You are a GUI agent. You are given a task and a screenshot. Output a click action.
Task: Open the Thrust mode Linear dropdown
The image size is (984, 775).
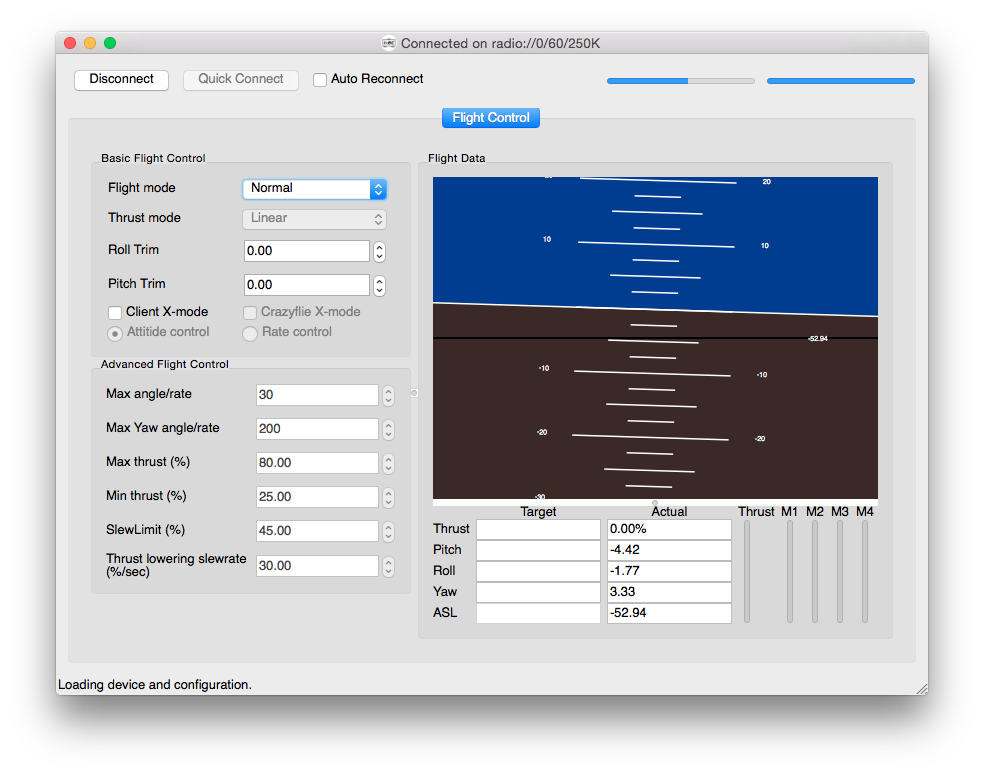coord(314,218)
